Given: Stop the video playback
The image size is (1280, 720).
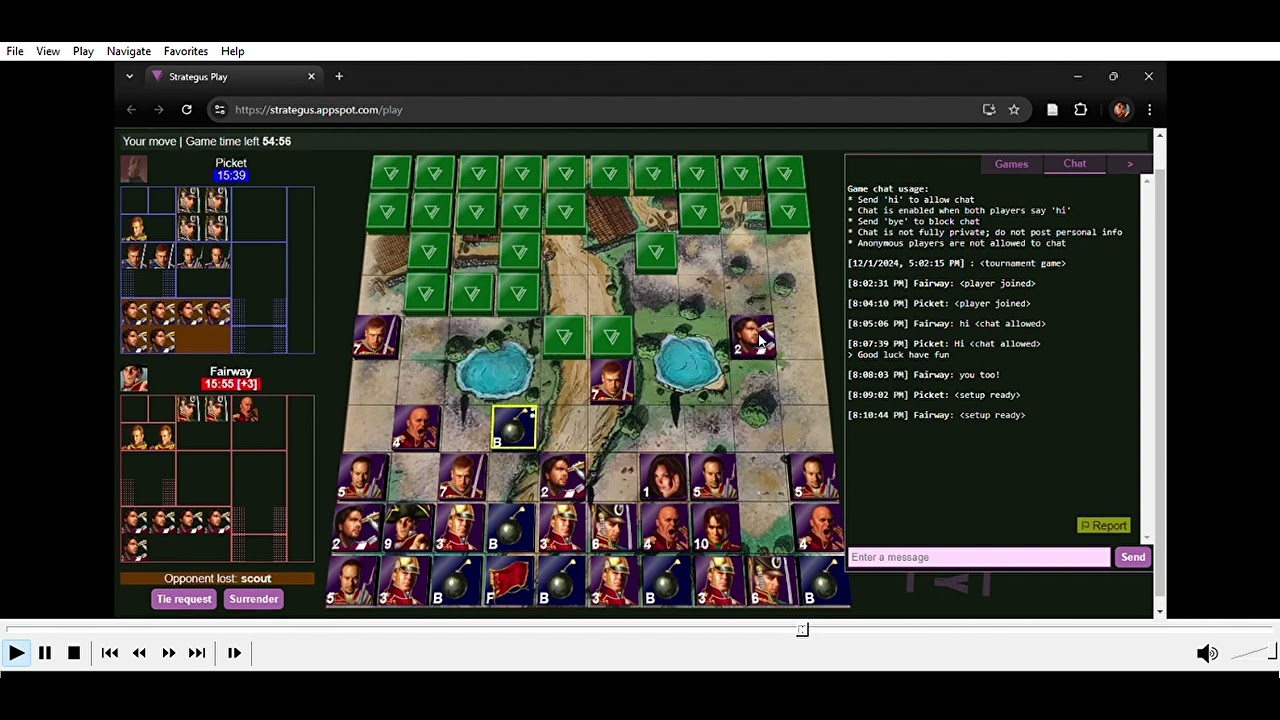Looking at the screenshot, I should [74, 653].
